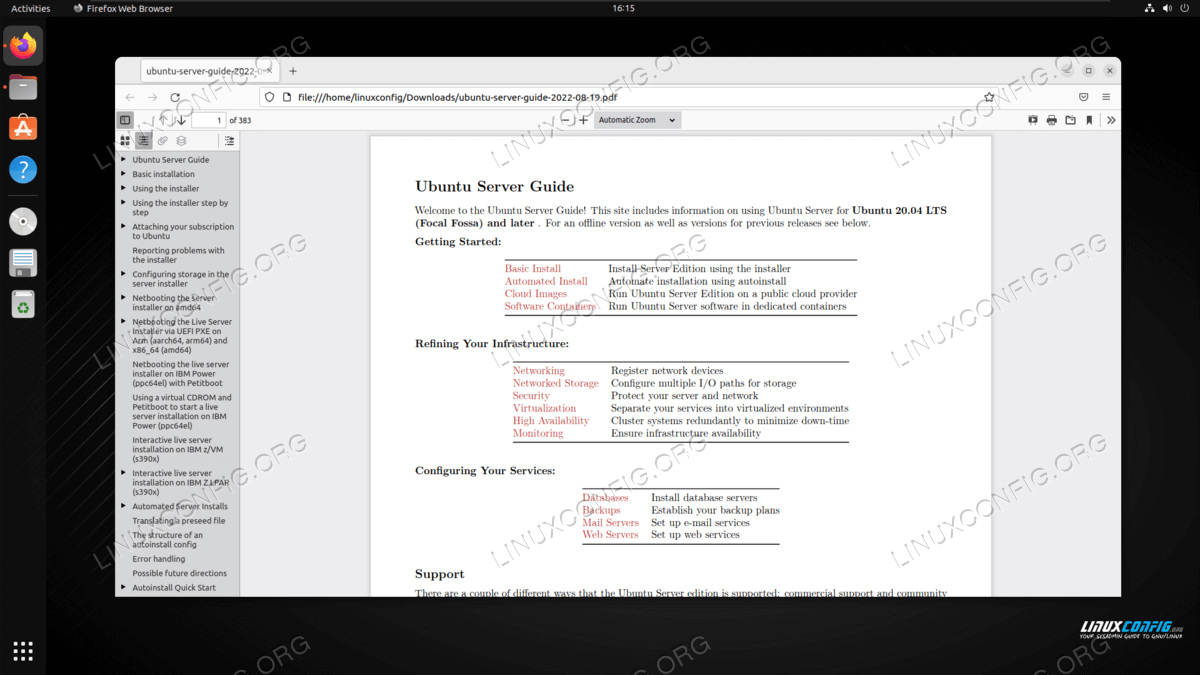The height and width of the screenshot is (675, 1200).
Task: Follow the Software Containers link
Action: (550, 307)
